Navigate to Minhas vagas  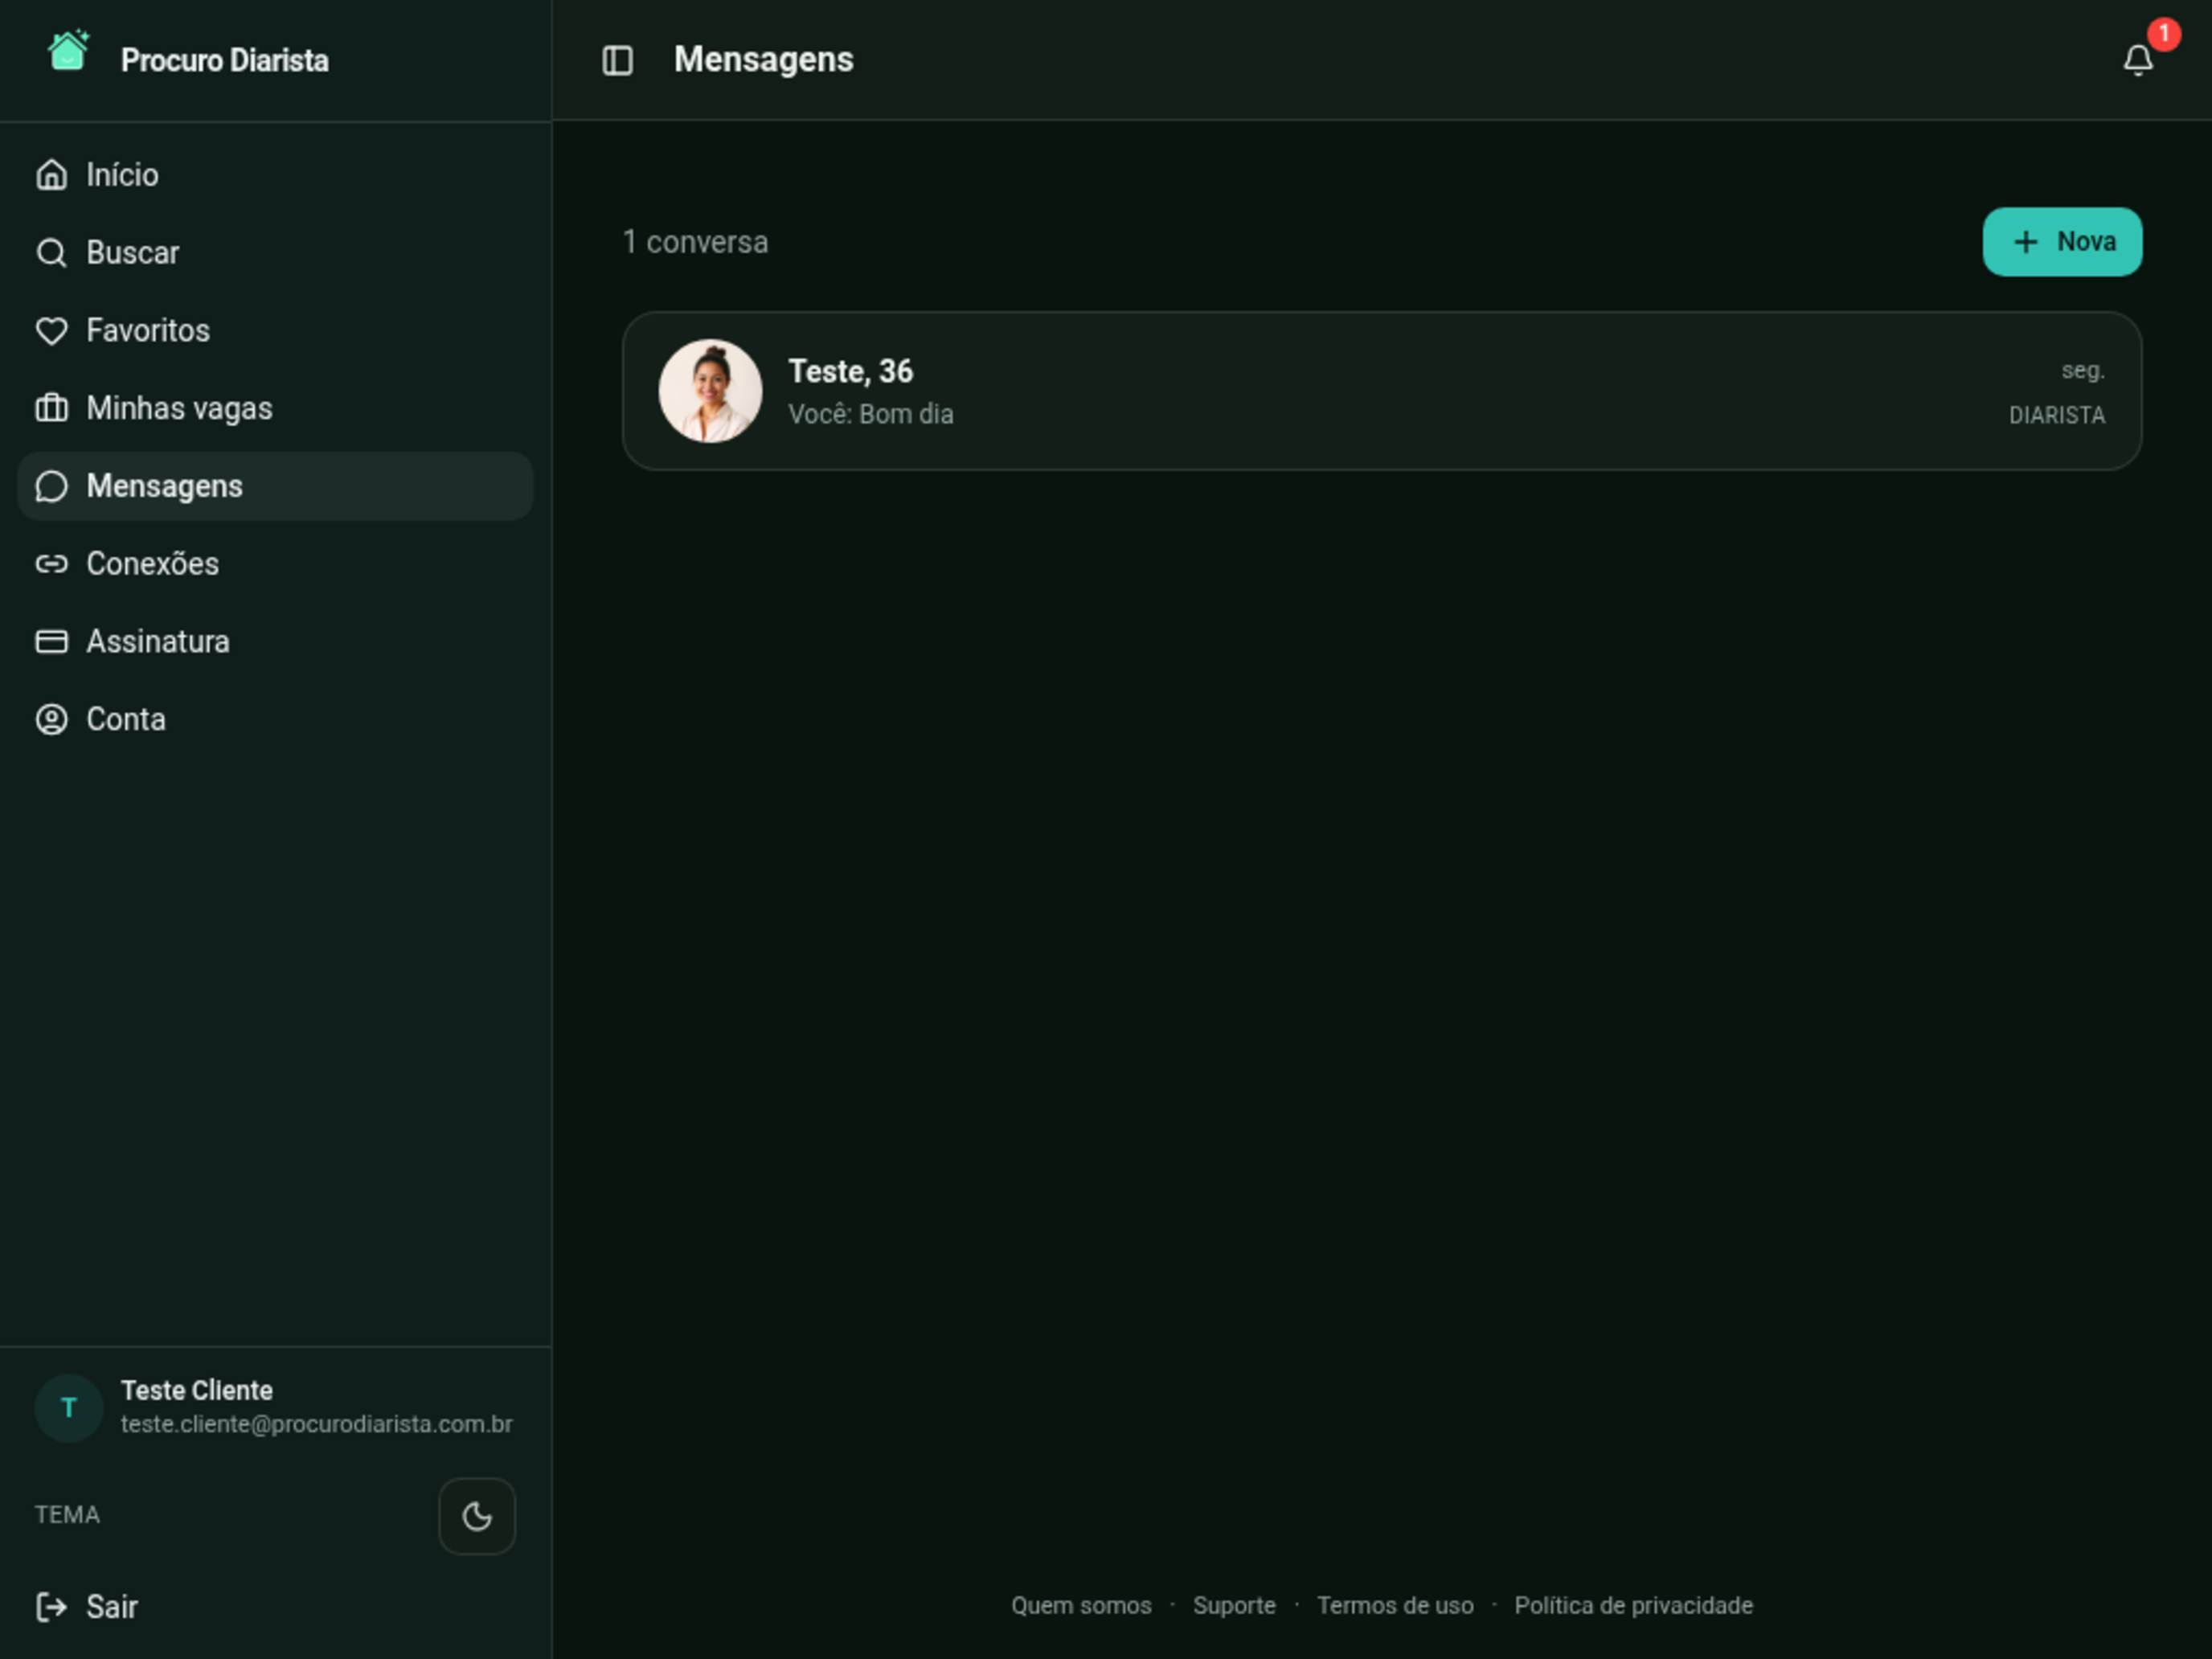pyautogui.click(x=275, y=408)
